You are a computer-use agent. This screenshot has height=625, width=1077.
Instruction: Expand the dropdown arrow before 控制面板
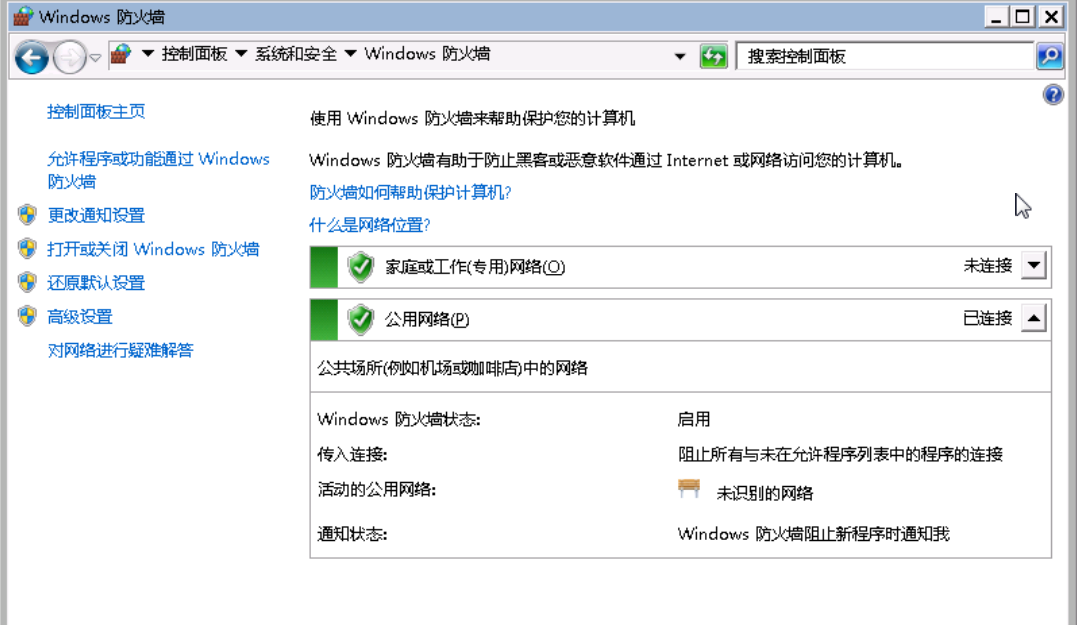click(x=147, y=54)
